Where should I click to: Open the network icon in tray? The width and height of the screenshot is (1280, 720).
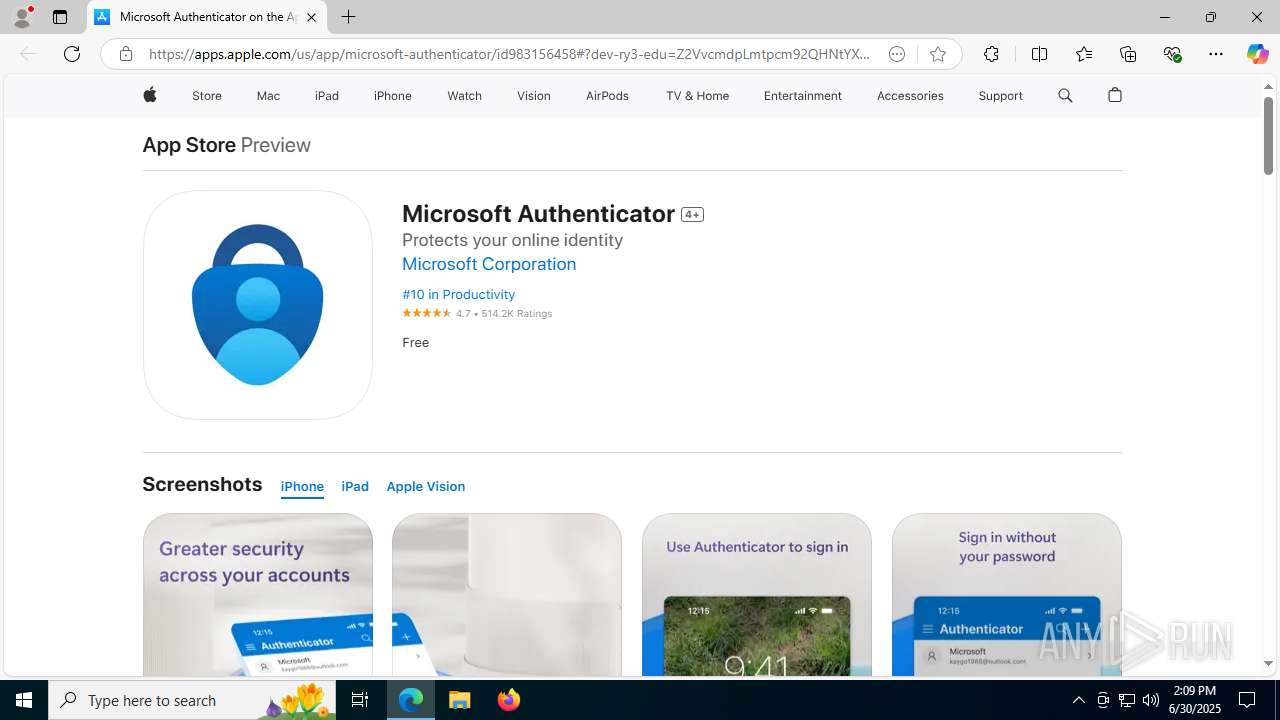[x=1127, y=700]
